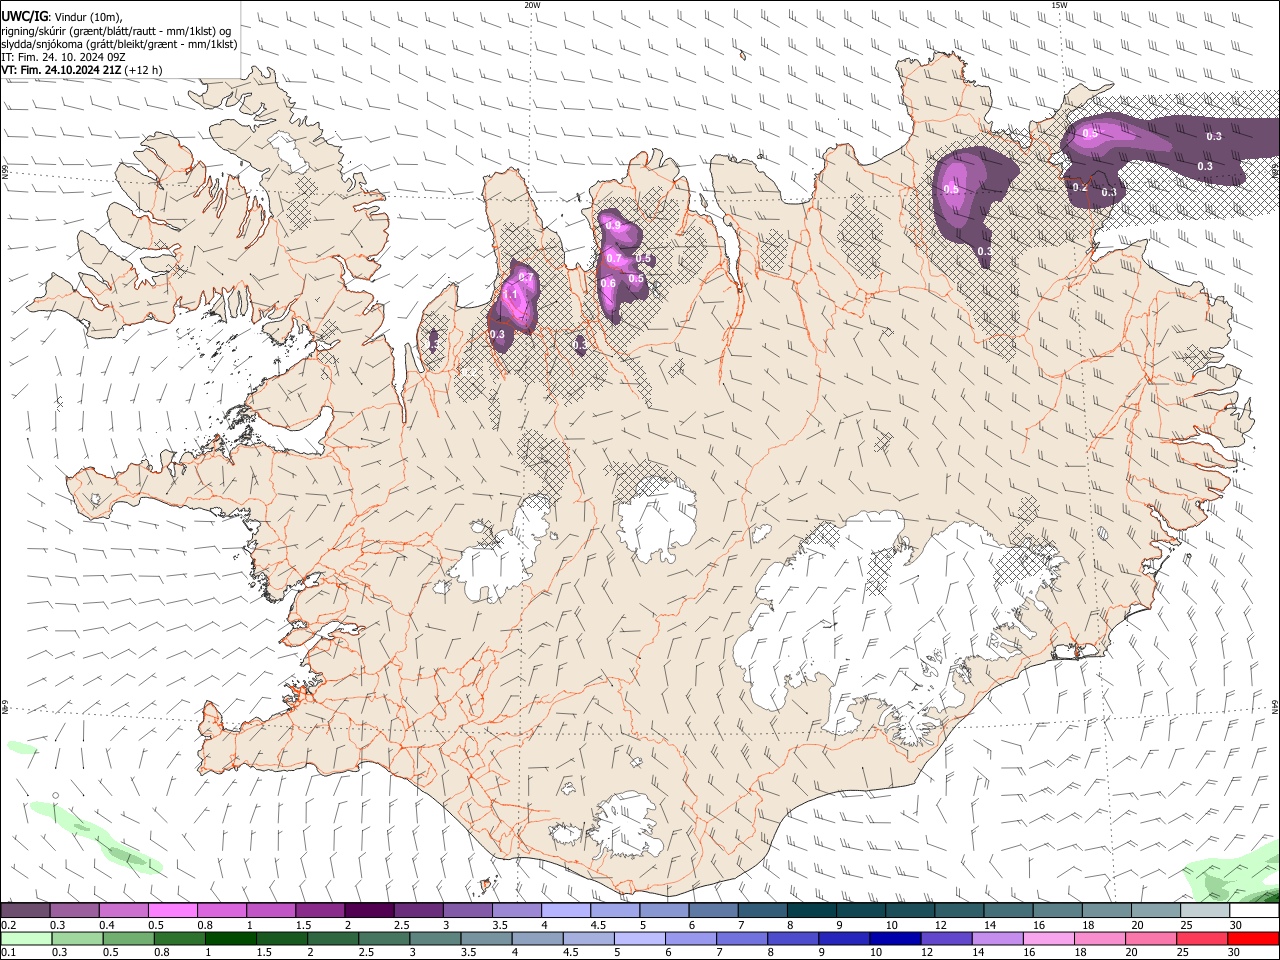Click the 0.9 snowfall value on the map

coord(614,226)
